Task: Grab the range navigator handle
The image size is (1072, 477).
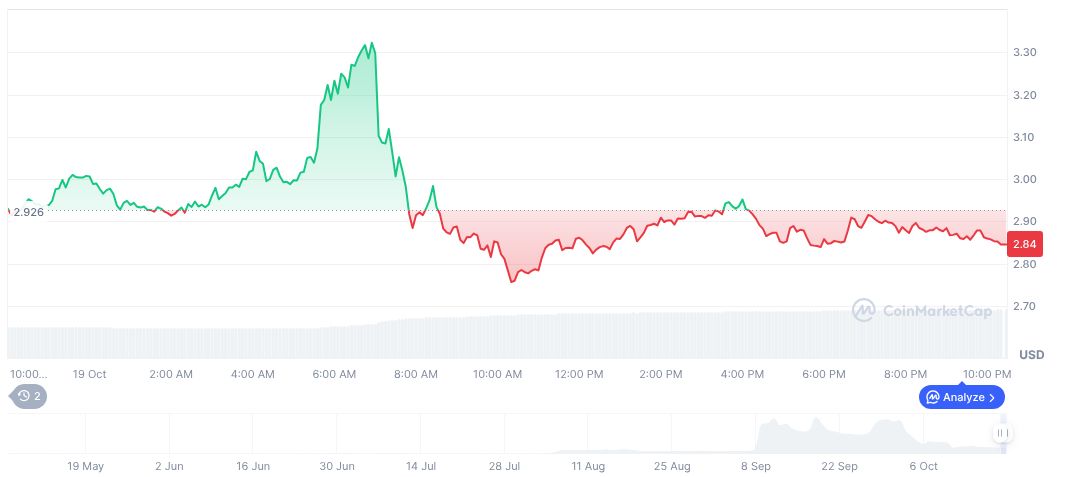Action: point(1003,433)
